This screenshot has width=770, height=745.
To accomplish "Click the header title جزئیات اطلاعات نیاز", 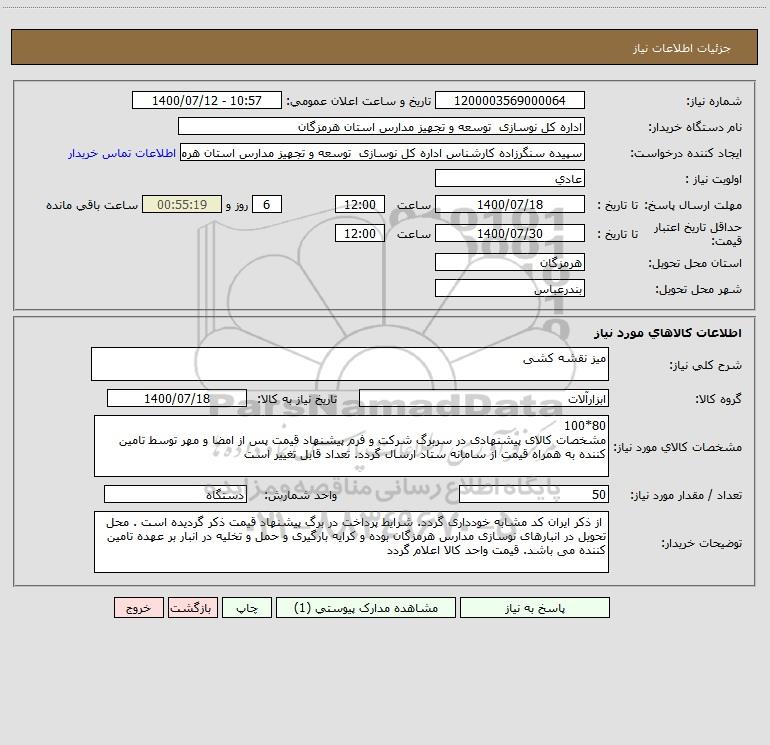I will pos(682,48).
